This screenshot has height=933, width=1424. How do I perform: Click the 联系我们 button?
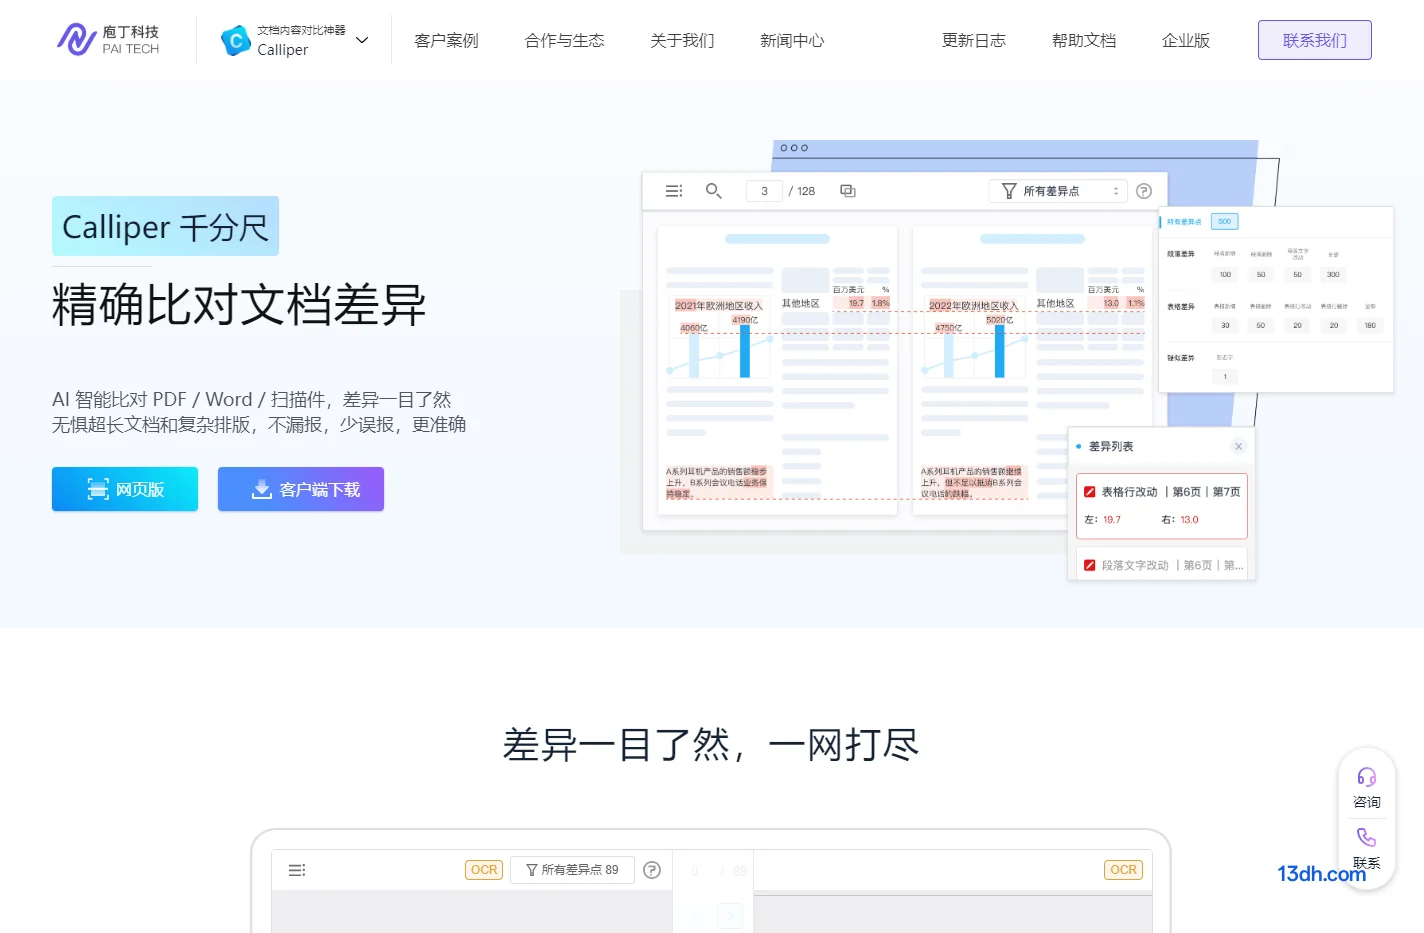(x=1314, y=40)
